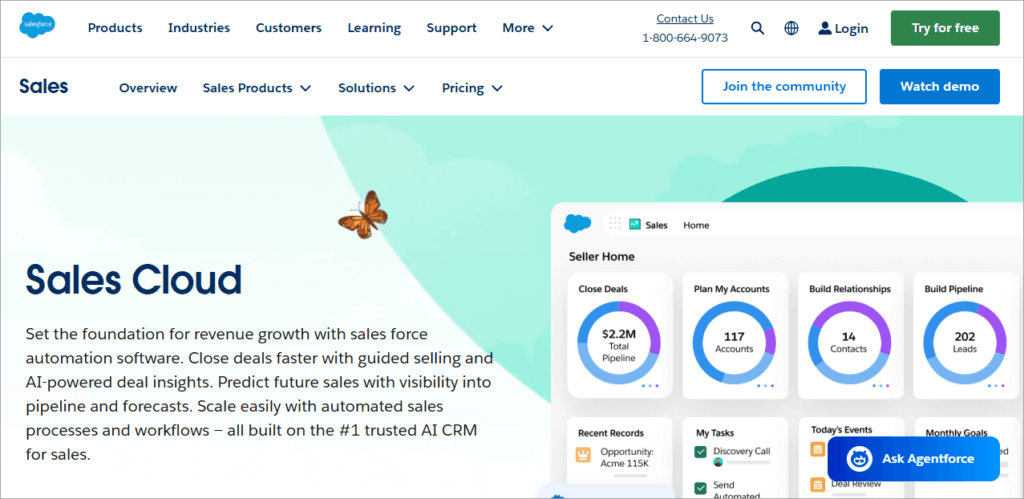Click the Monthly Goals heading

coord(956,433)
